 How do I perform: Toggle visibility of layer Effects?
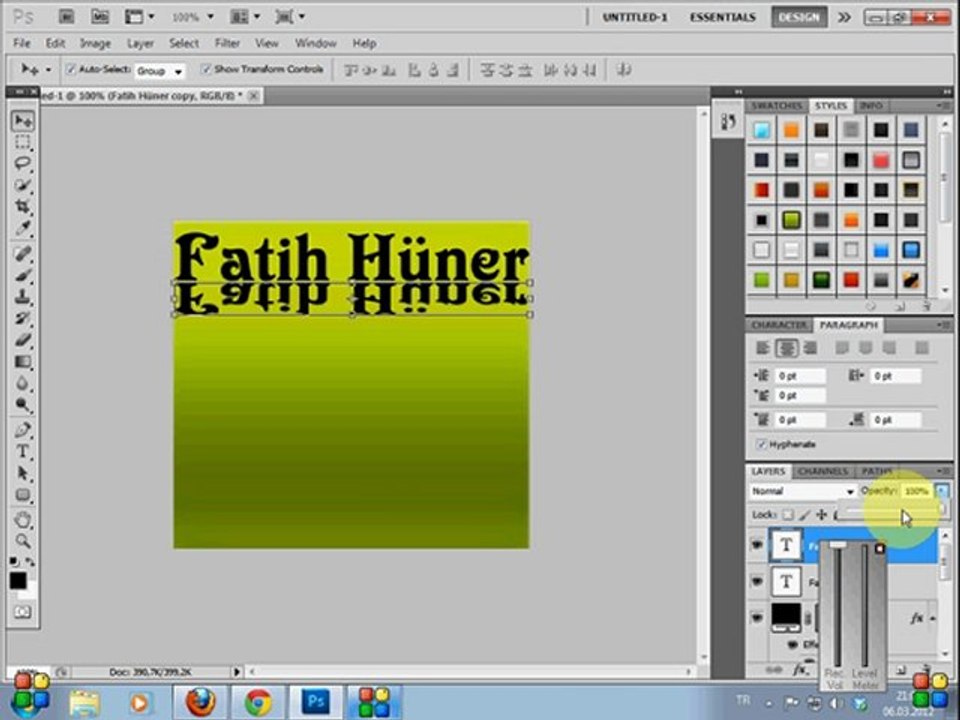tap(792, 644)
